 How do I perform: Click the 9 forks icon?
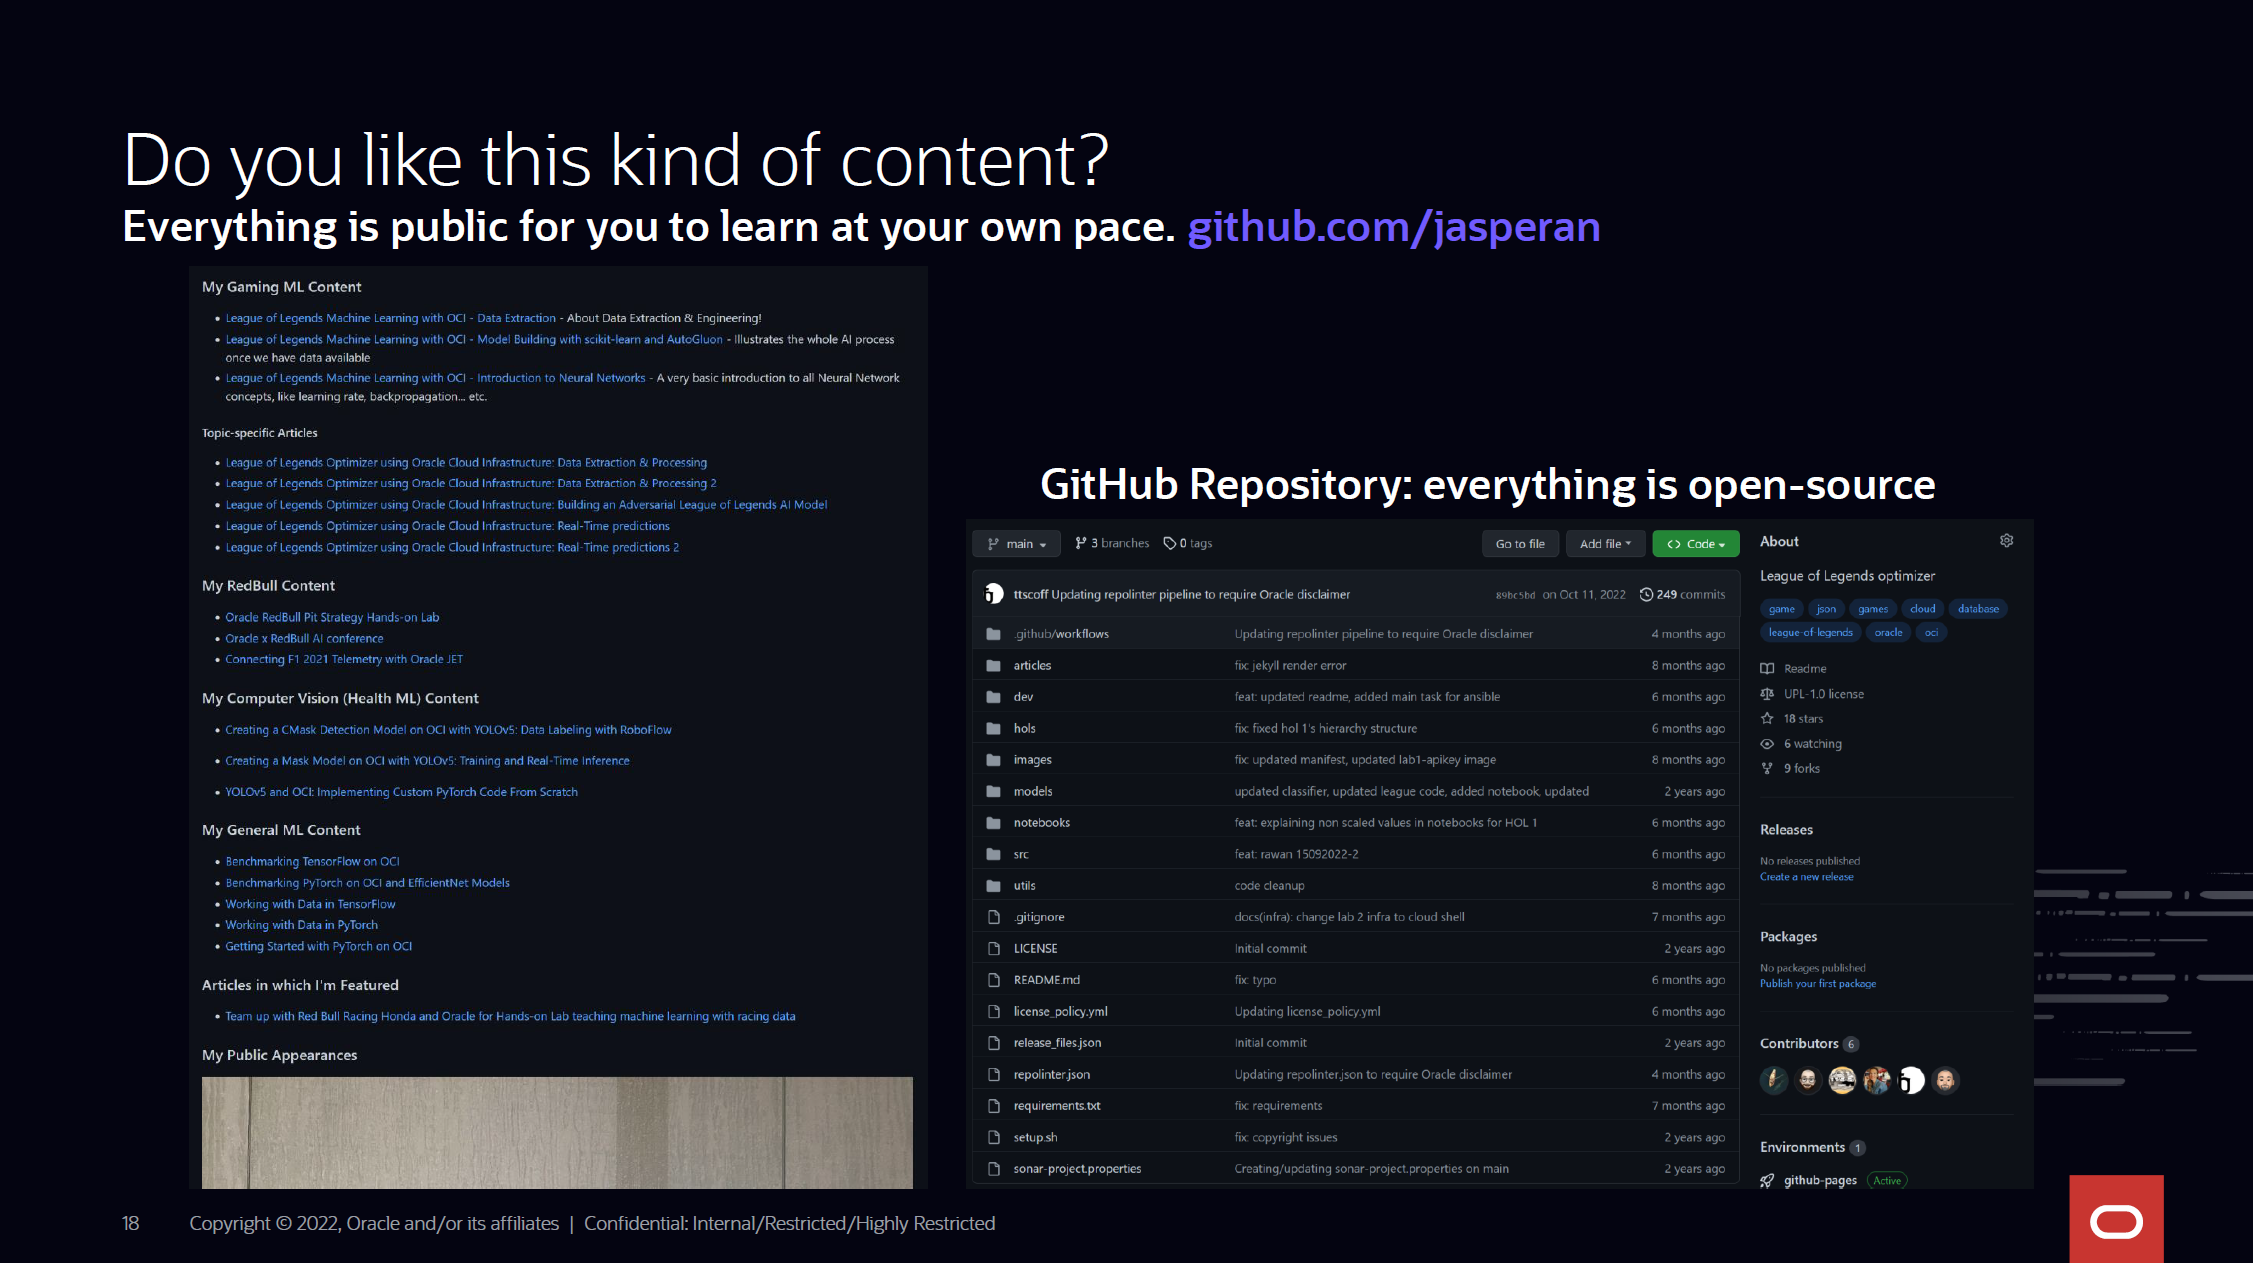click(1767, 769)
